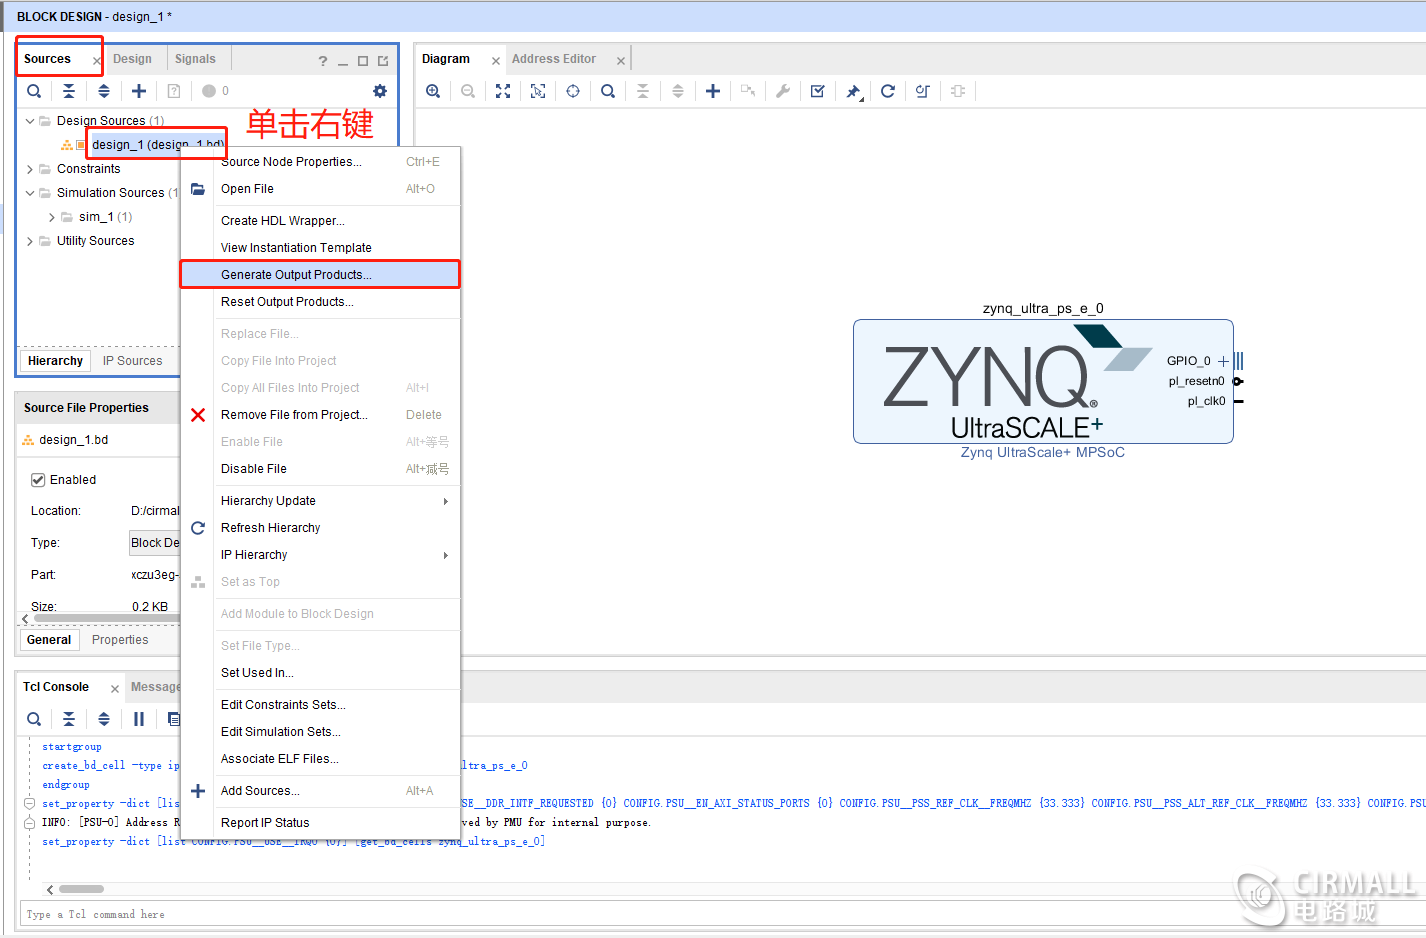Pause Tcl Console output
This screenshot has height=938, width=1426.
(139, 719)
